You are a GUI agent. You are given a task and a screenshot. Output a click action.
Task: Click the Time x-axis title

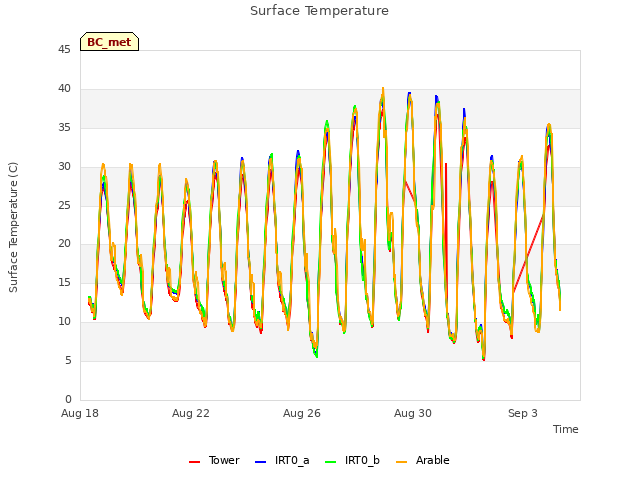click(566, 429)
